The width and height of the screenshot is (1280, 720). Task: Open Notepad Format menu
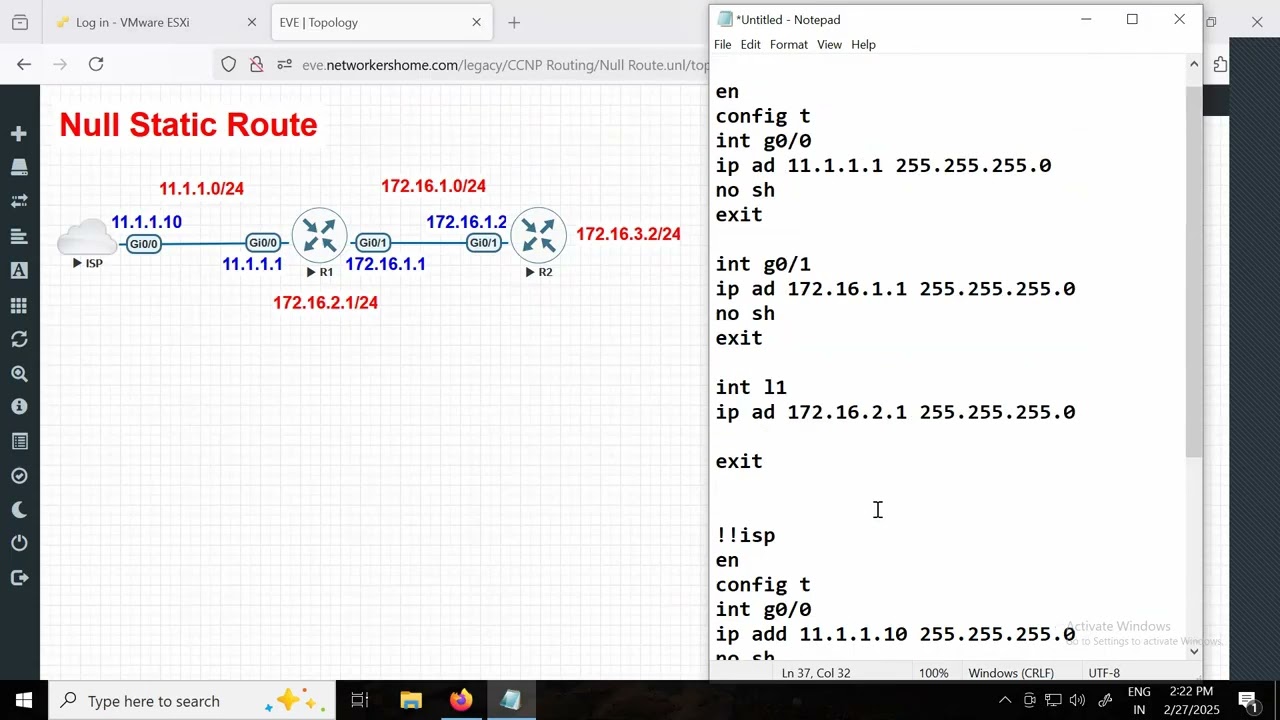pyautogui.click(x=789, y=44)
